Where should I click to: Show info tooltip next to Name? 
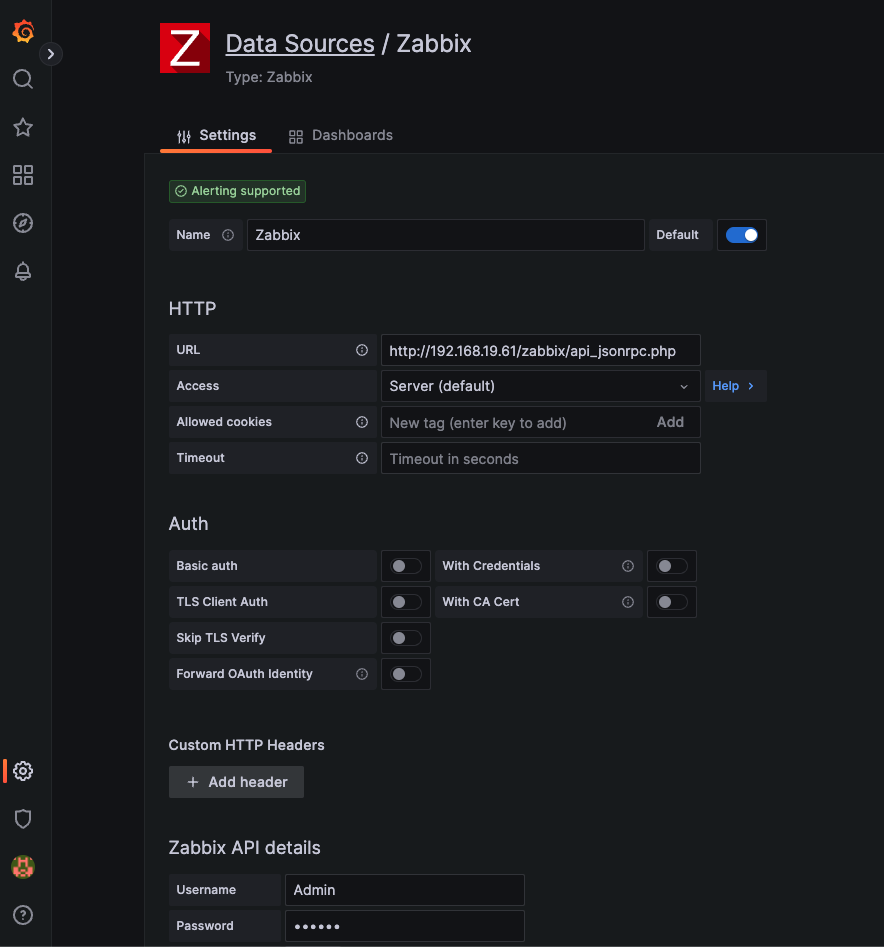pyautogui.click(x=228, y=235)
